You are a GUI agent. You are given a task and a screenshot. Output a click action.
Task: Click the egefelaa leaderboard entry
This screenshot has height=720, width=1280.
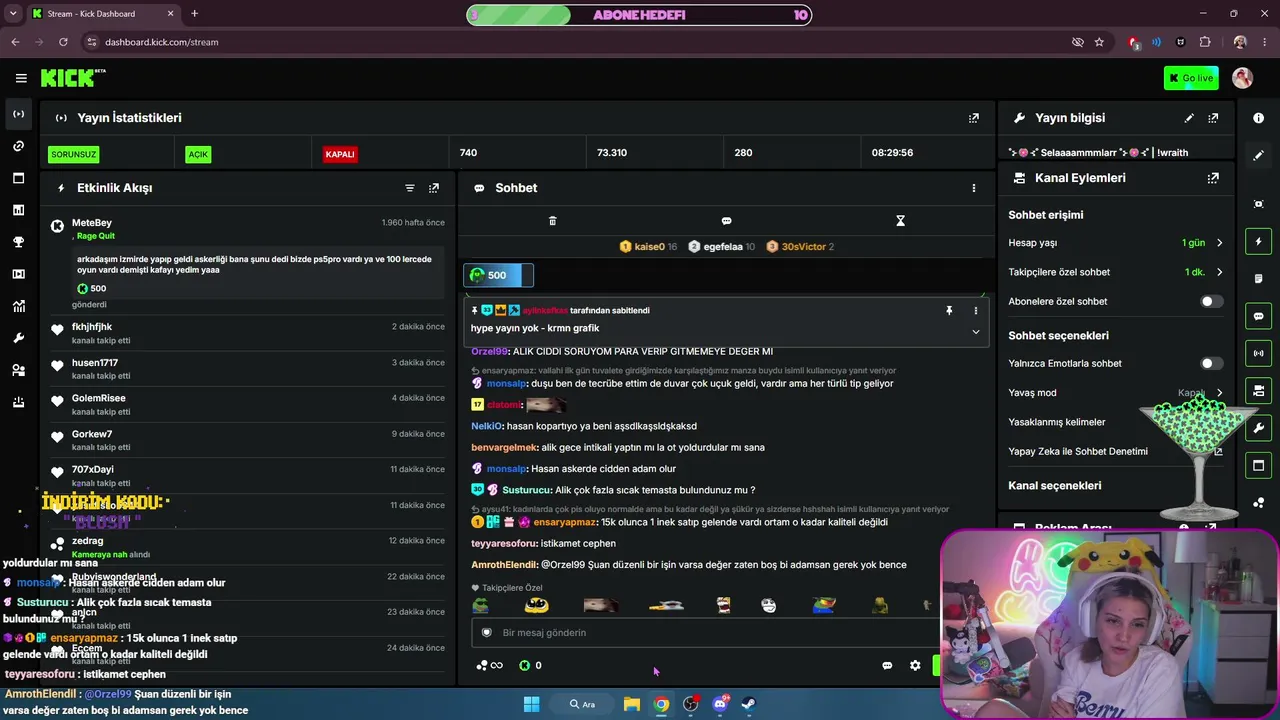tap(721, 246)
